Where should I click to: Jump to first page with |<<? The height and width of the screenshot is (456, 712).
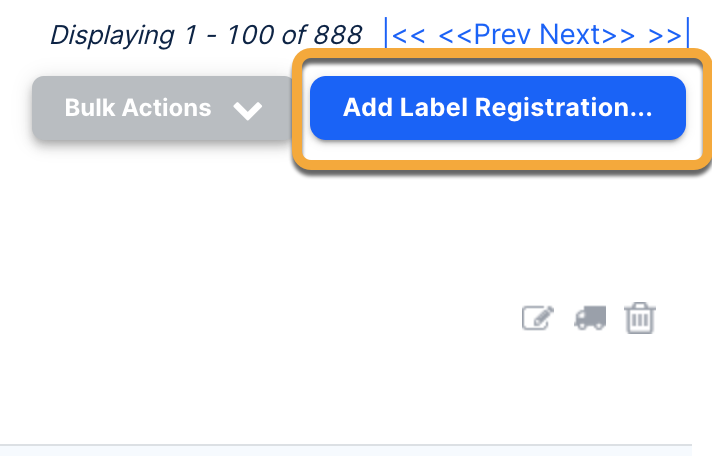coord(406,35)
